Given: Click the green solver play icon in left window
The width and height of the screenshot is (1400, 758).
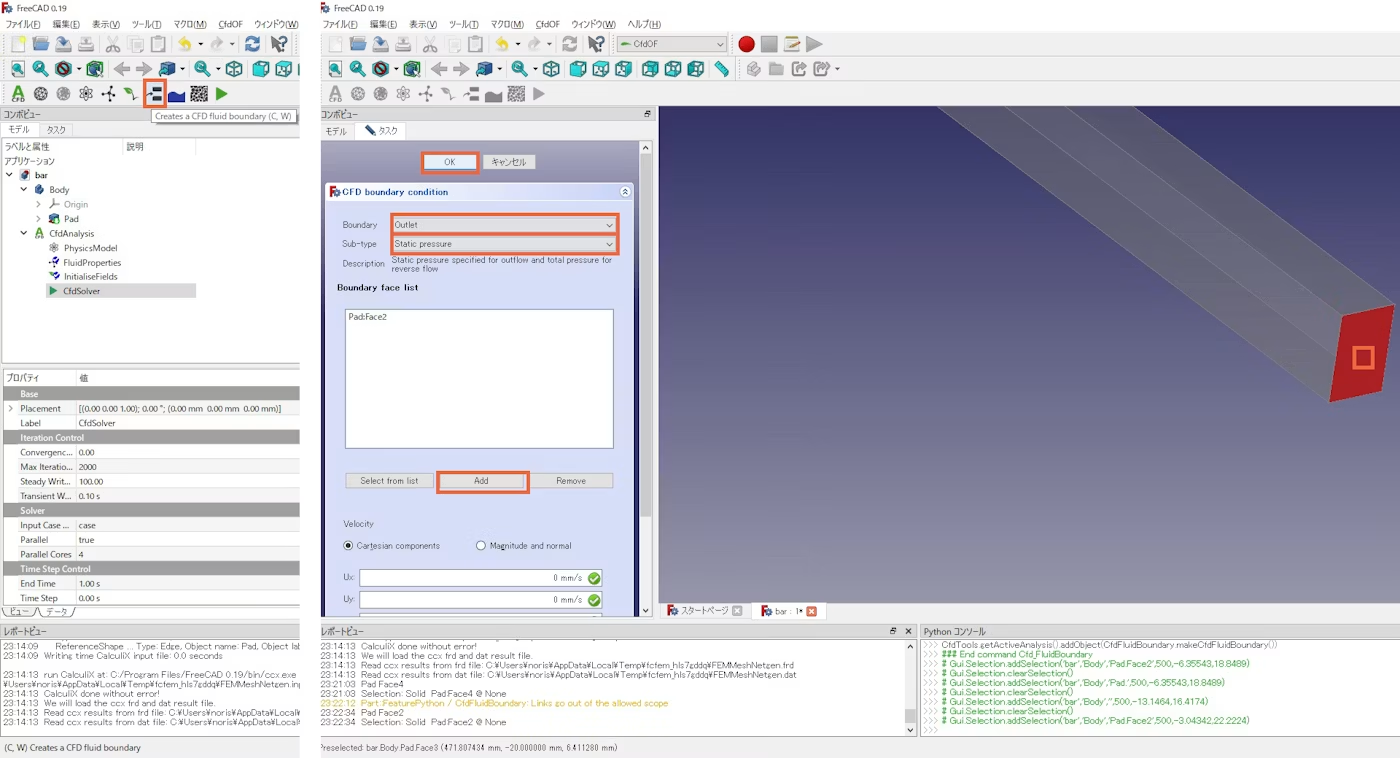Looking at the screenshot, I should click(221, 94).
